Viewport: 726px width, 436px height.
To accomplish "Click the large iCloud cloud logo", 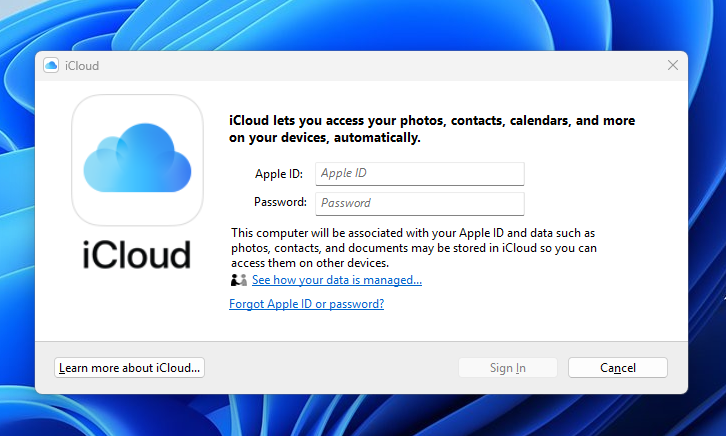I will click(138, 160).
